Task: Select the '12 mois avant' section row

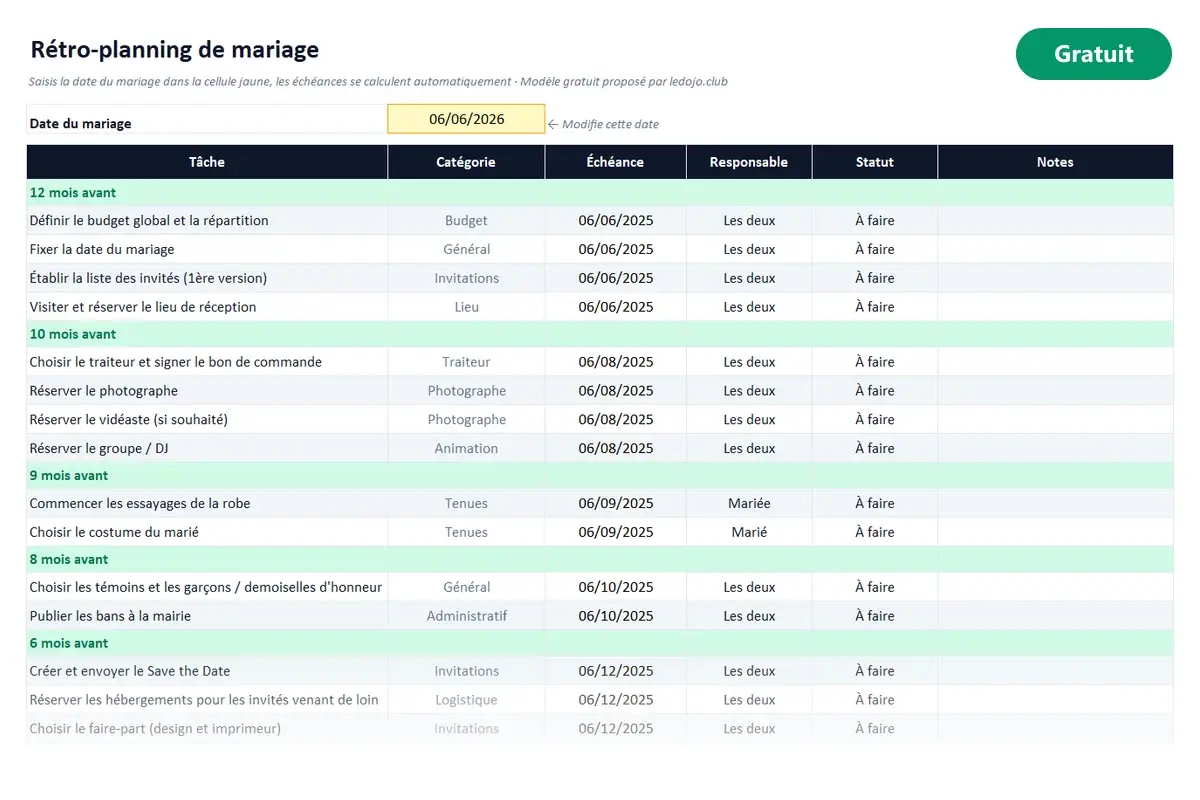Action: [600, 193]
